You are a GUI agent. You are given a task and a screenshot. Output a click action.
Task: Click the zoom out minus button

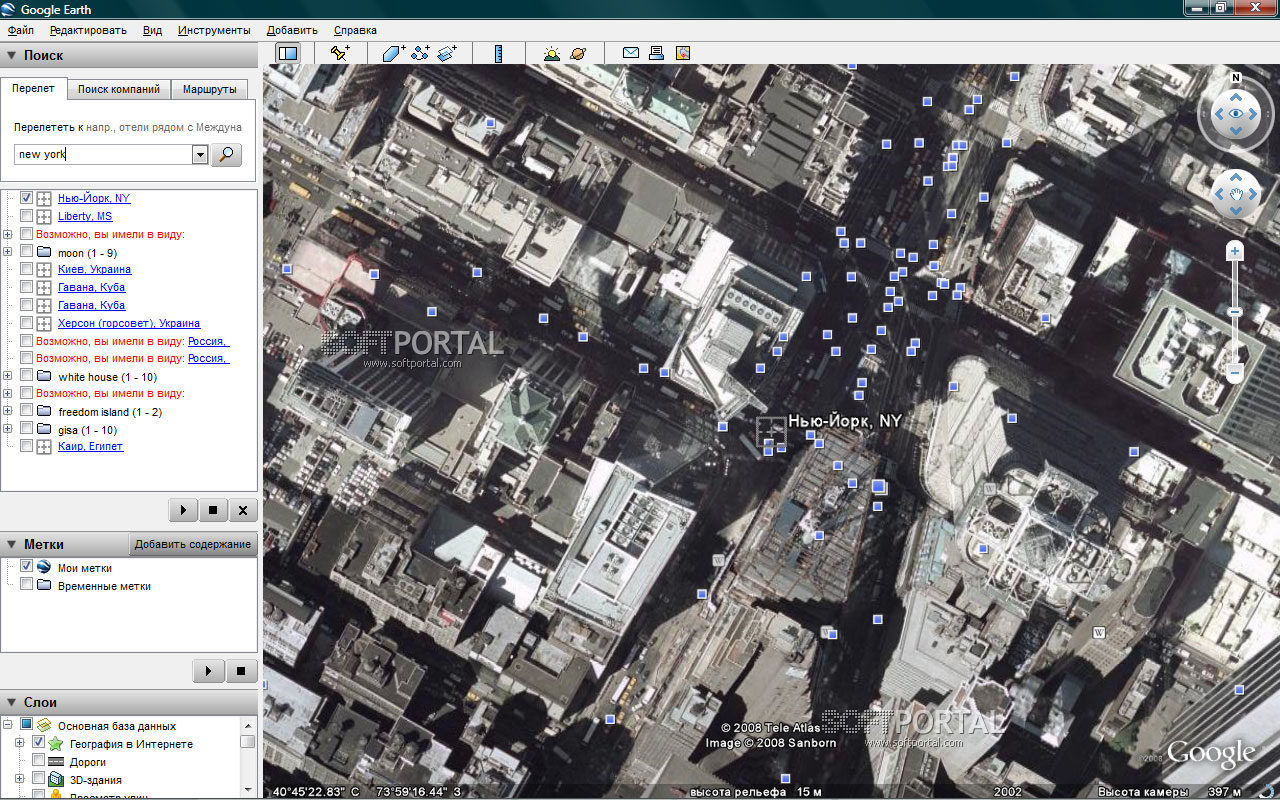[1235, 374]
